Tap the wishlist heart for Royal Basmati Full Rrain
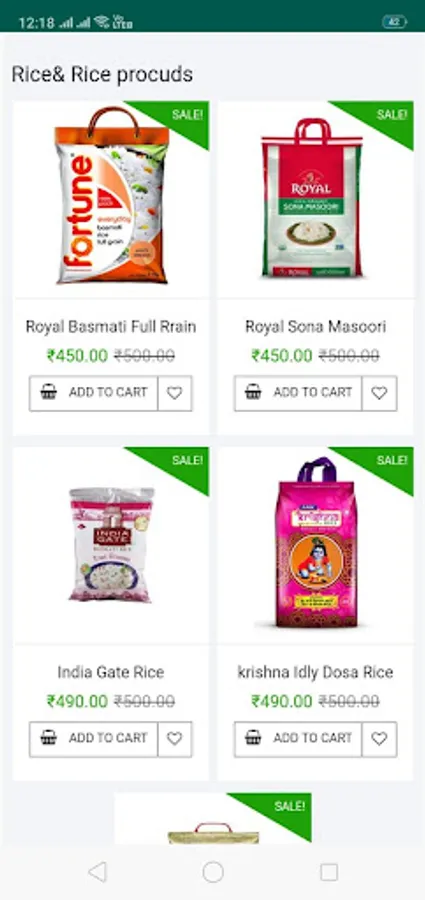The height and width of the screenshot is (900, 425). point(175,393)
